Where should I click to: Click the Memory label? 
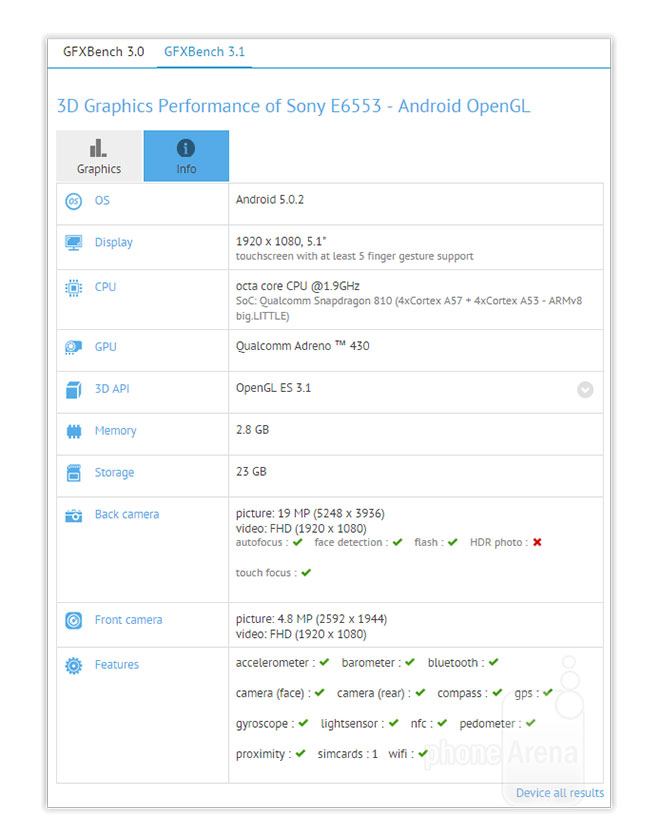click(x=116, y=430)
